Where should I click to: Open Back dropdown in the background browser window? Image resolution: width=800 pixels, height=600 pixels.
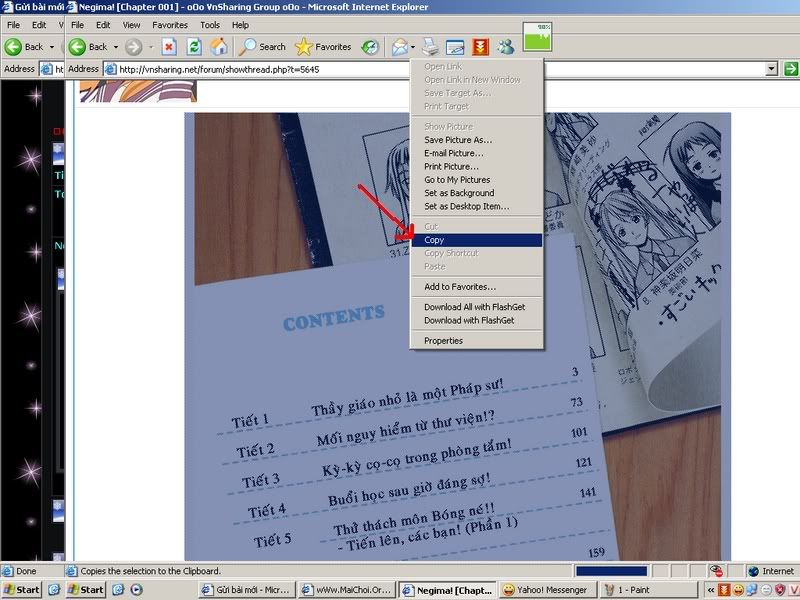click(x=52, y=47)
